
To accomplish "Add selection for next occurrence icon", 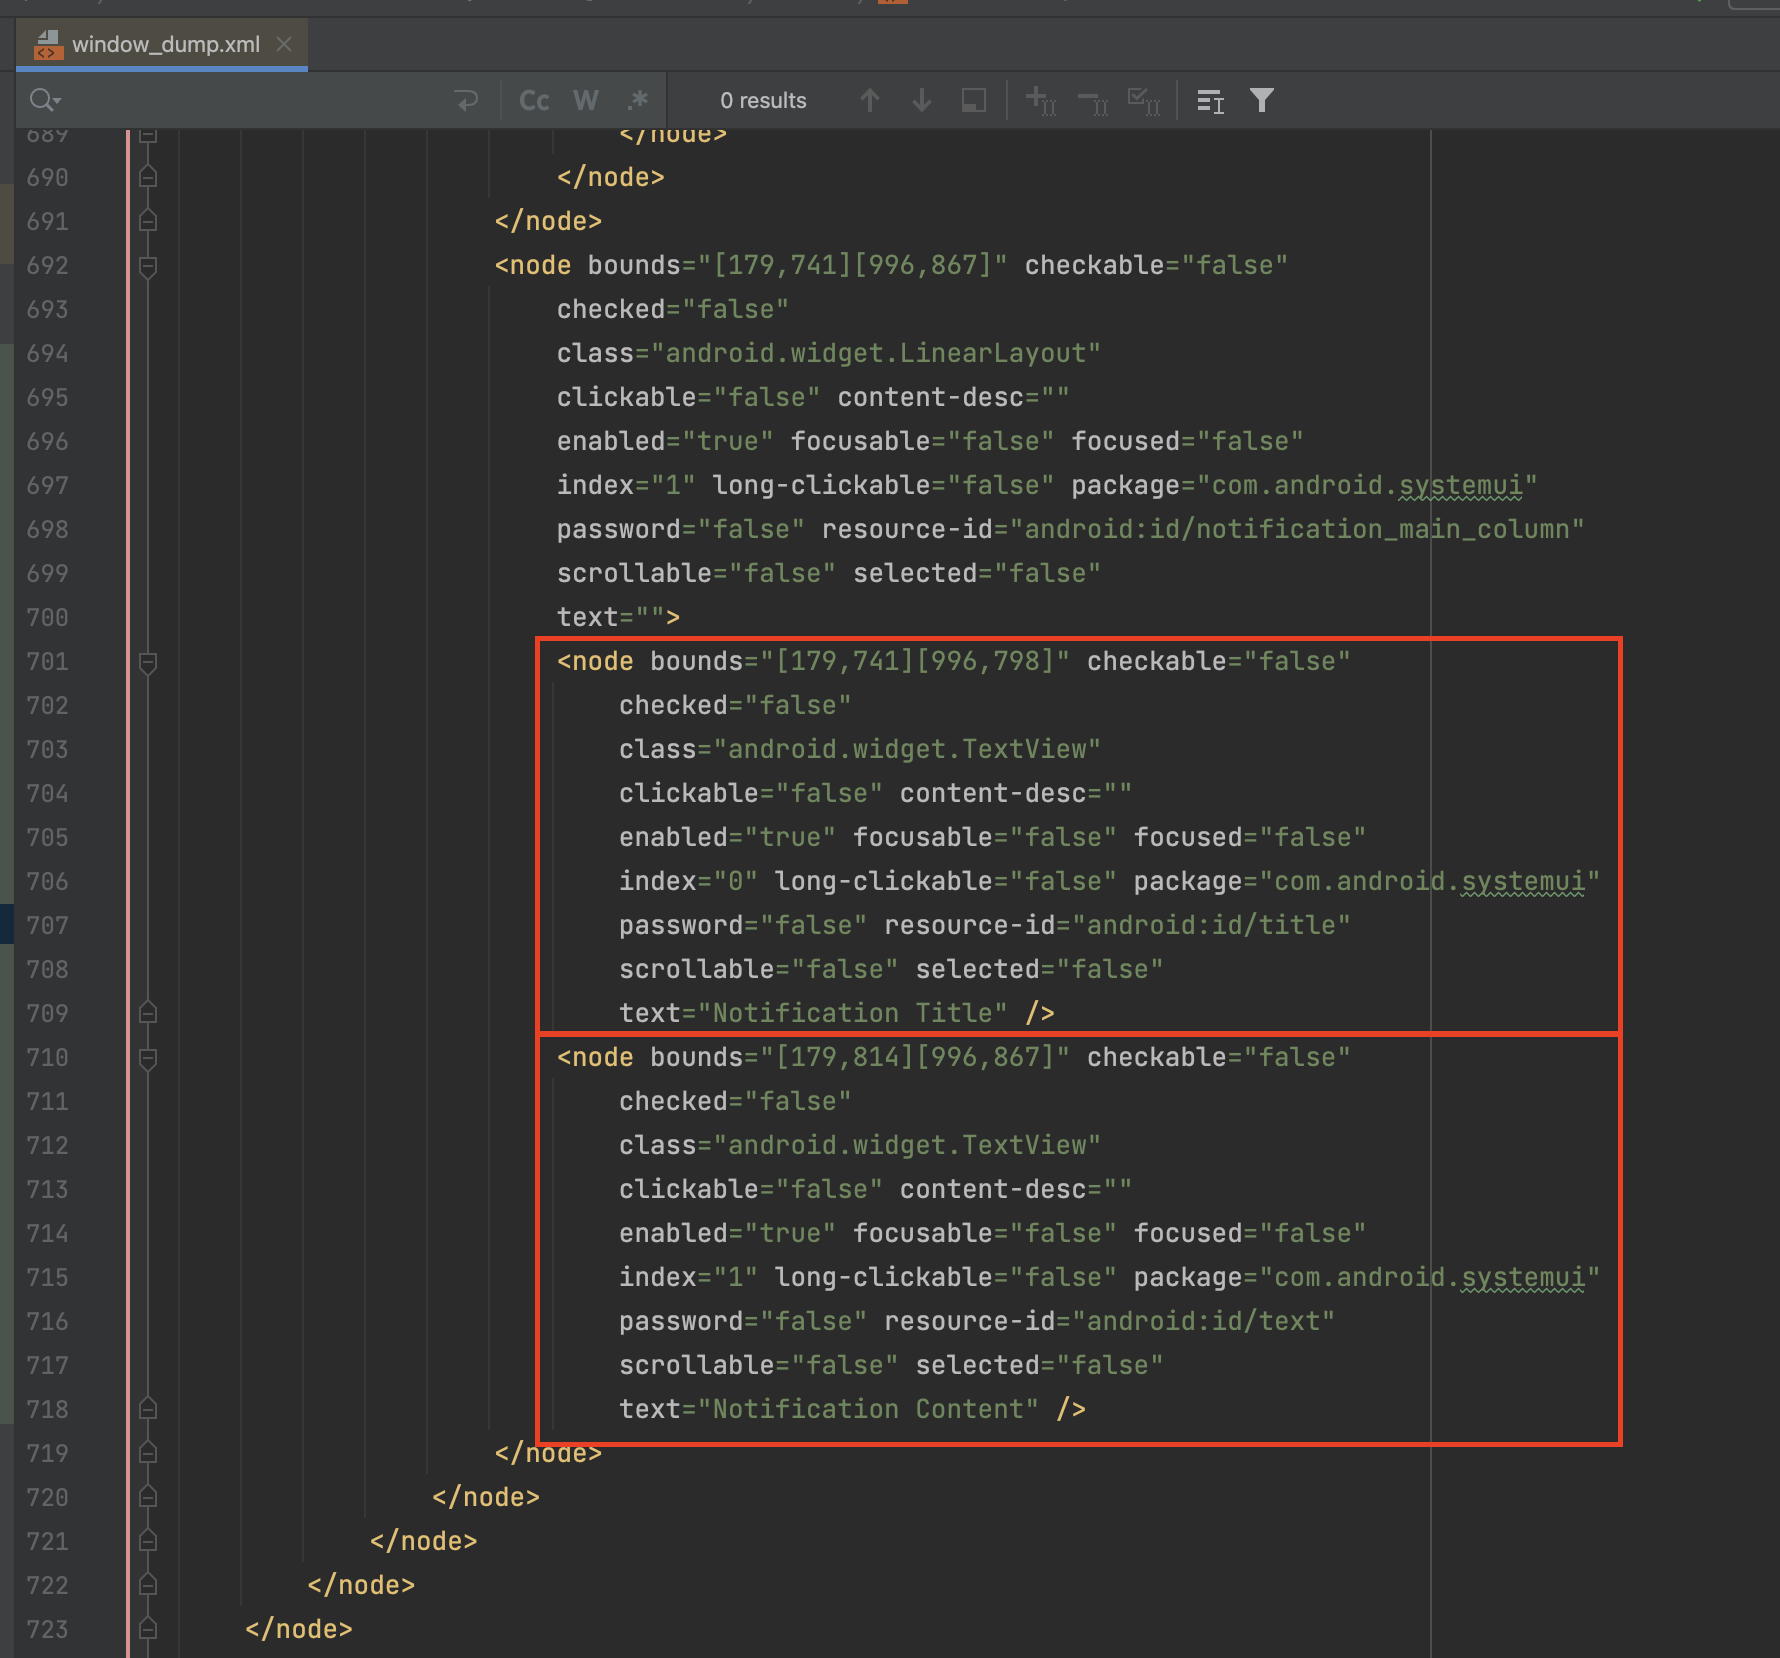I will coord(1040,100).
